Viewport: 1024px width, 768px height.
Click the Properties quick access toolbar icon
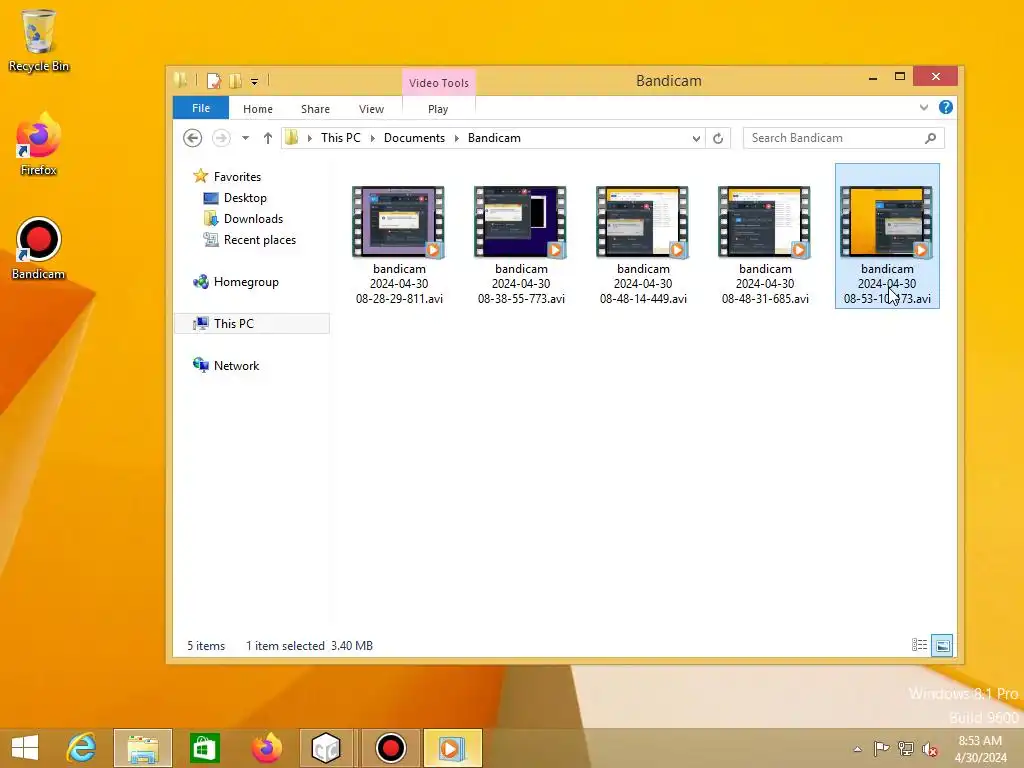[214, 81]
